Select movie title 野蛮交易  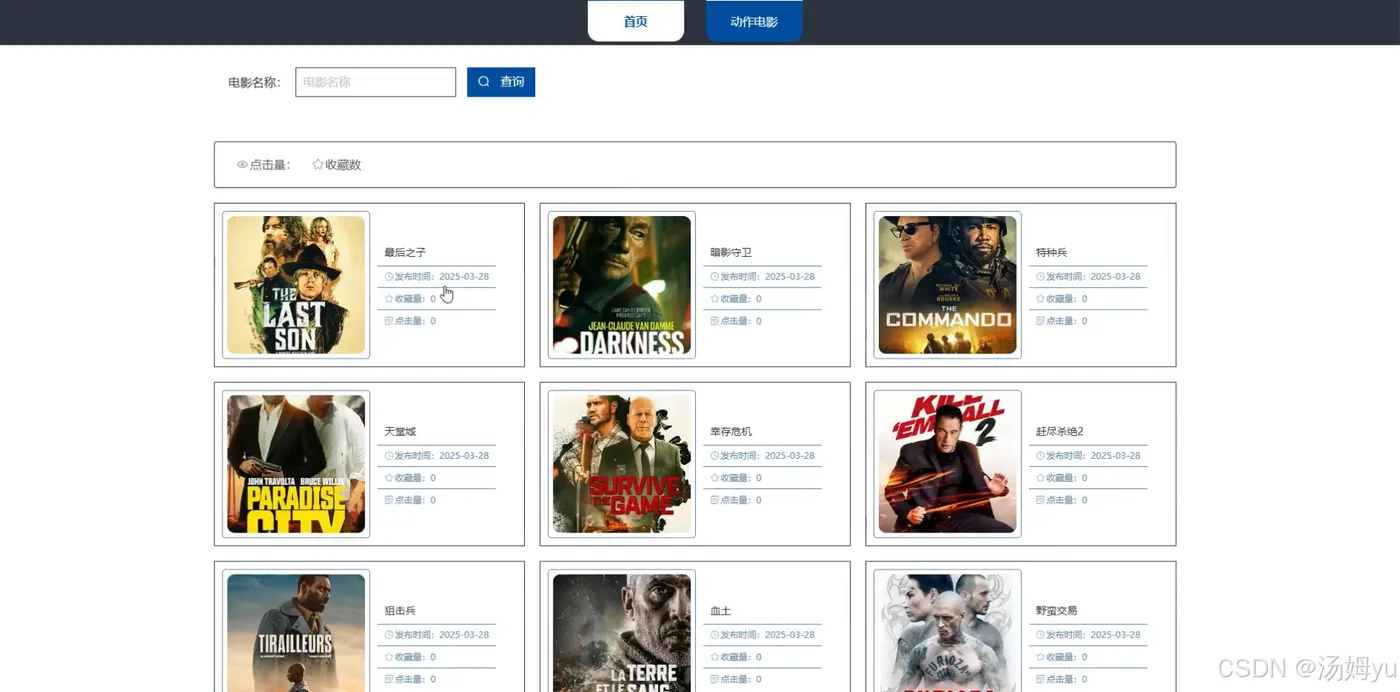click(1057, 611)
